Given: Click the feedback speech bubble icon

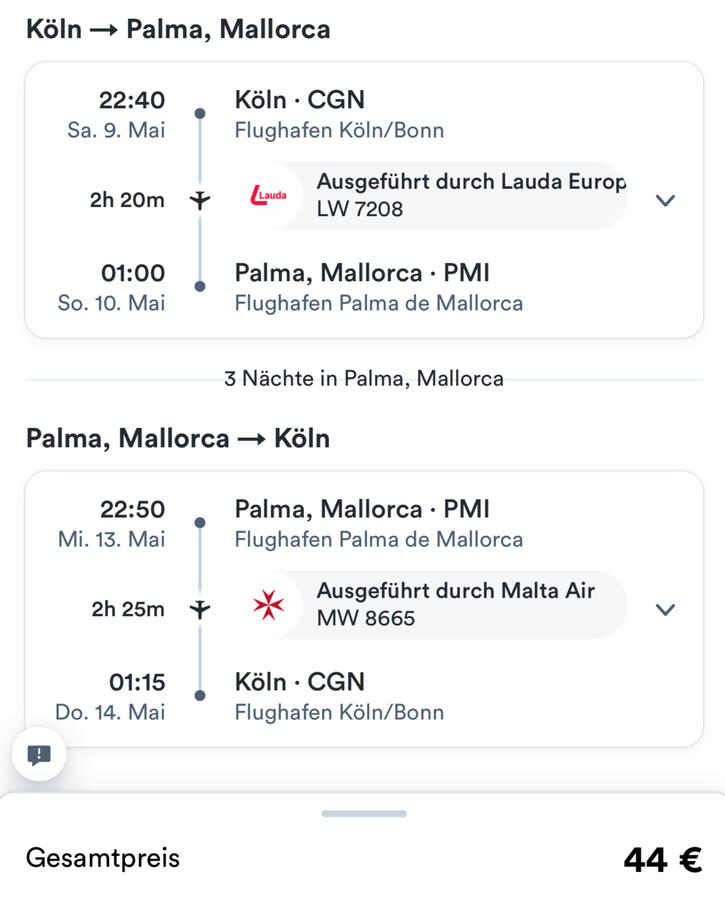Looking at the screenshot, I should (39, 756).
